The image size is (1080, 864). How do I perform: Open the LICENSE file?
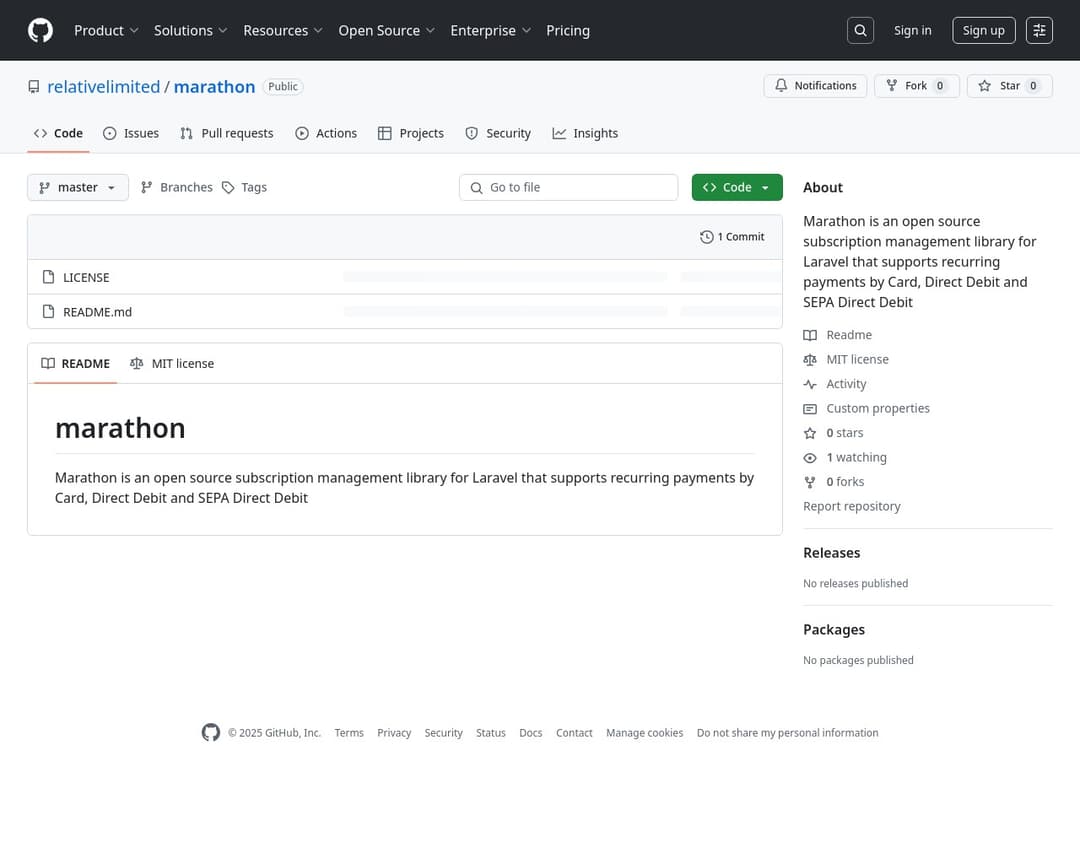click(86, 278)
